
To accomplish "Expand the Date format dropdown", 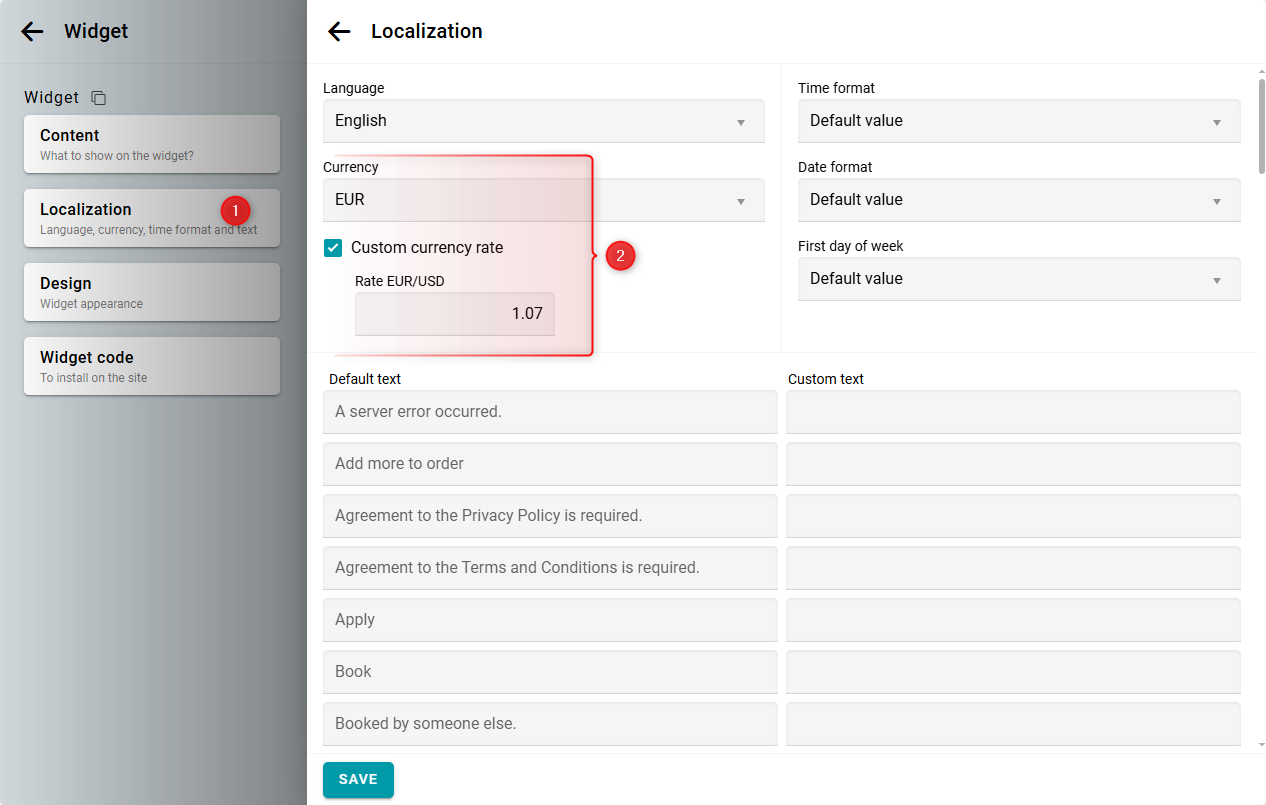I will tap(1018, 200).
